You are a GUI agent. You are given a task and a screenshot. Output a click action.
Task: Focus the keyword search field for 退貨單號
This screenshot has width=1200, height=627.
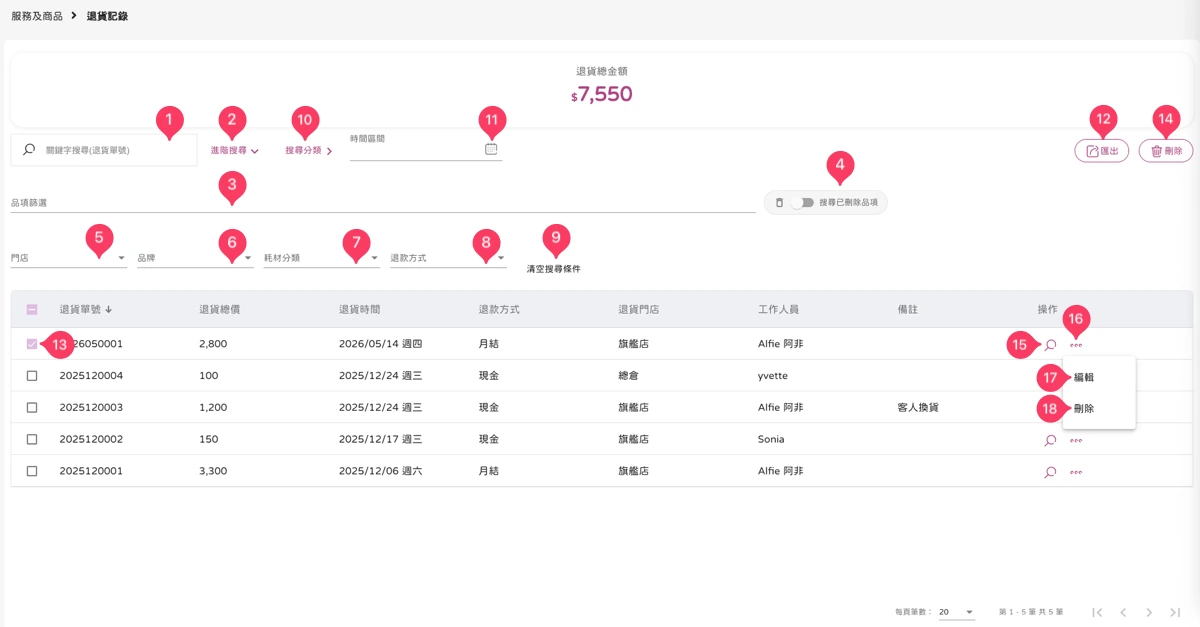tap(104, 150)
